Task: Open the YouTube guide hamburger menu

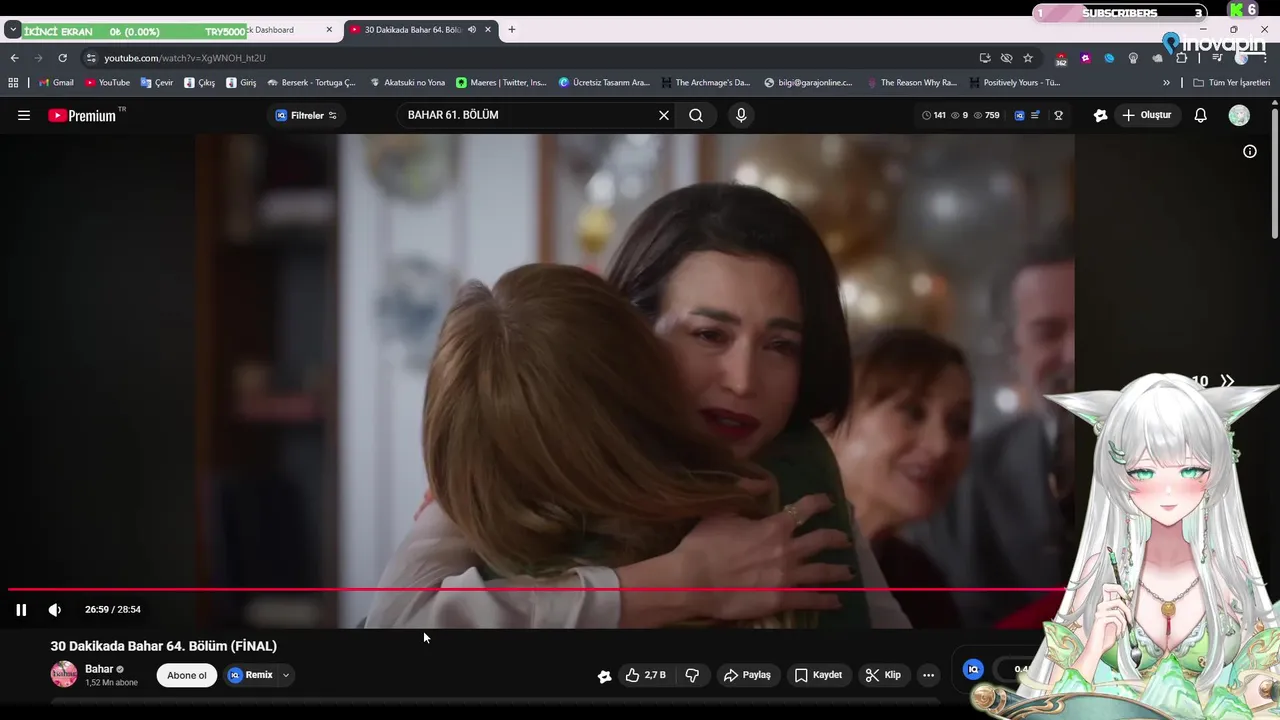Action: coord(24,115)
